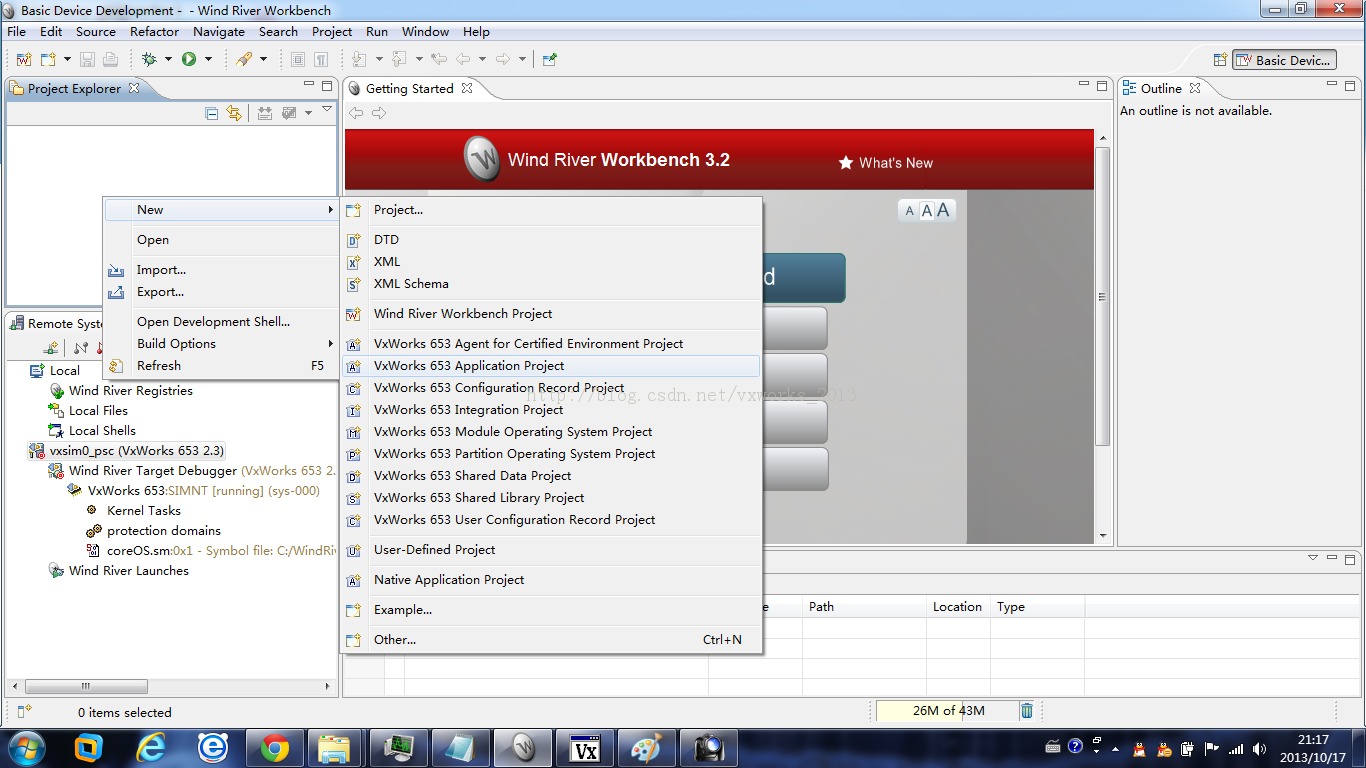The image size is (1366, 768).
Task: Close the Outline view tab X
Action: tap(1194, 88)
